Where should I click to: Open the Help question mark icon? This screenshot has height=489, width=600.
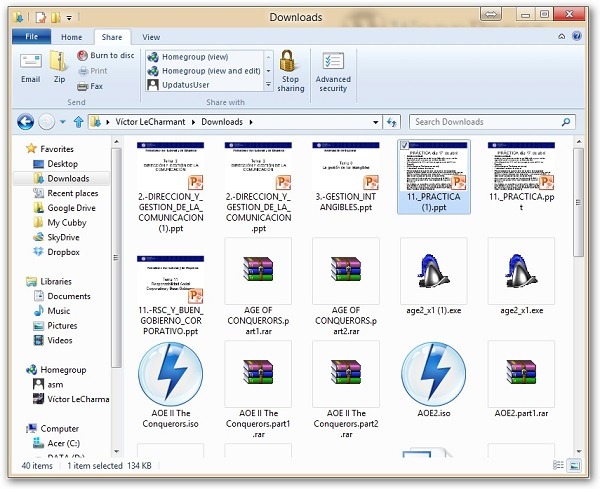[x=577, y=36]
